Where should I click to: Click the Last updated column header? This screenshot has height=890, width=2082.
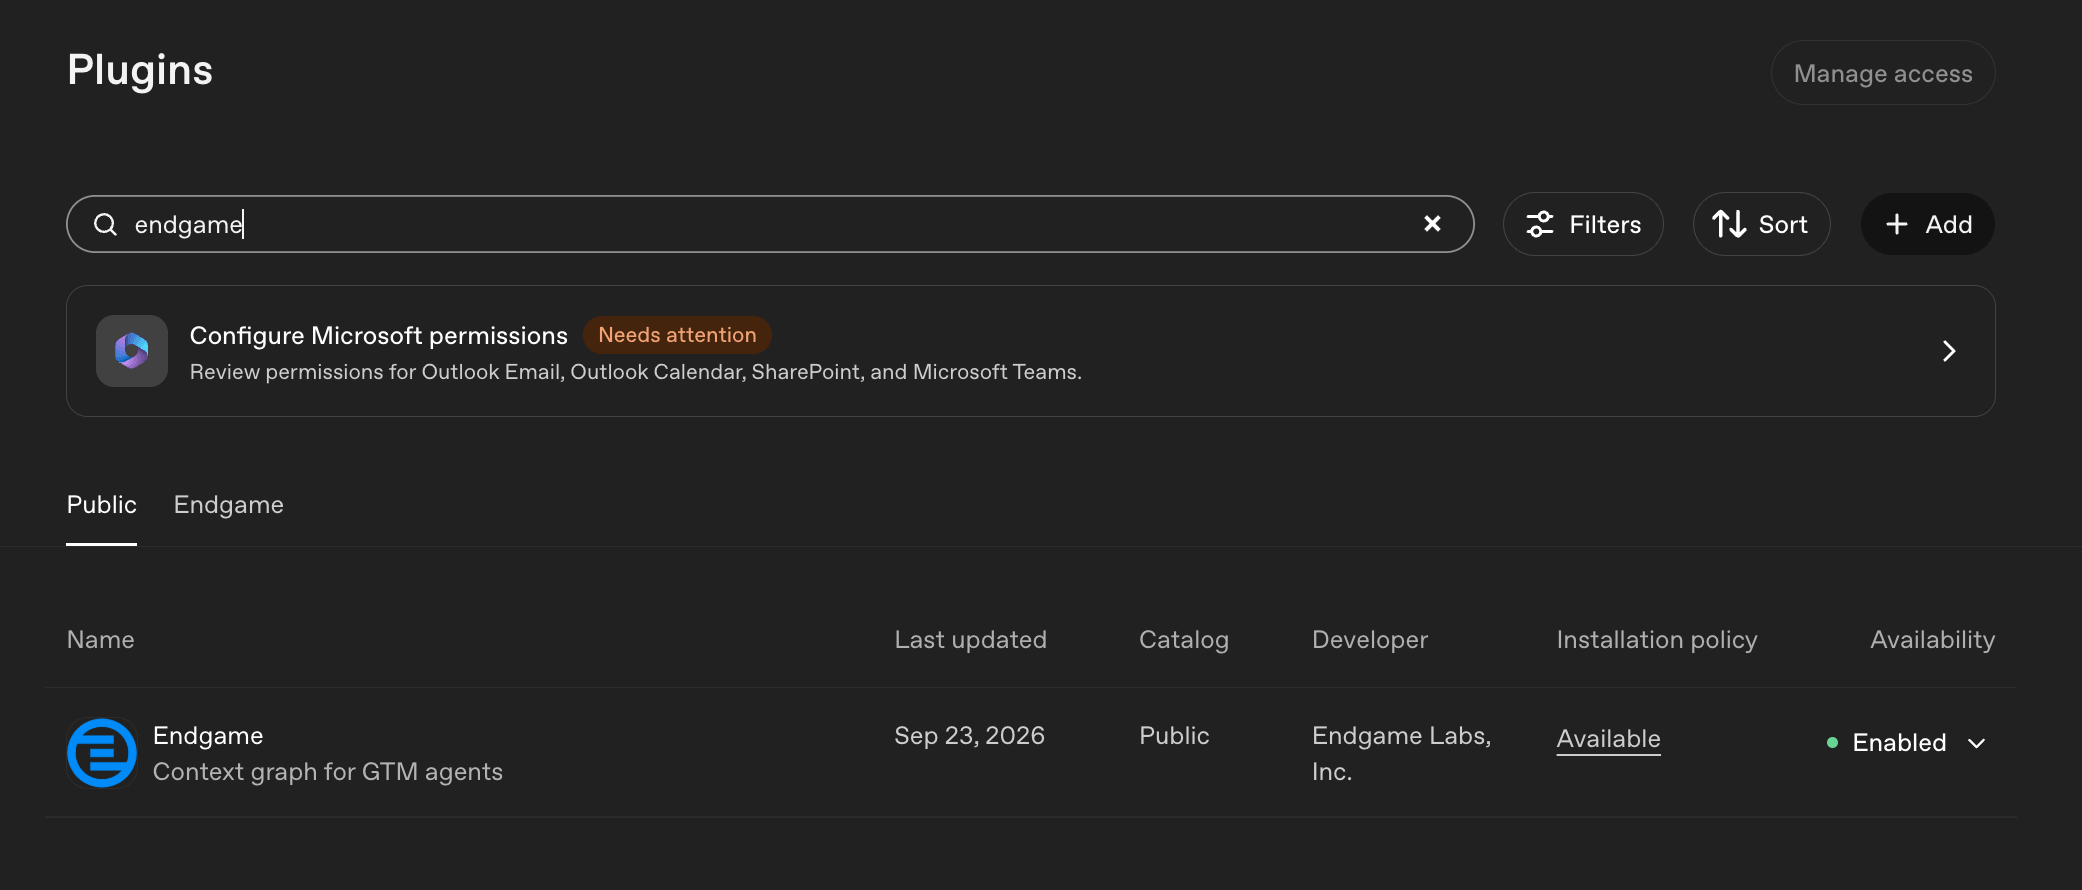tap(970, 640)
